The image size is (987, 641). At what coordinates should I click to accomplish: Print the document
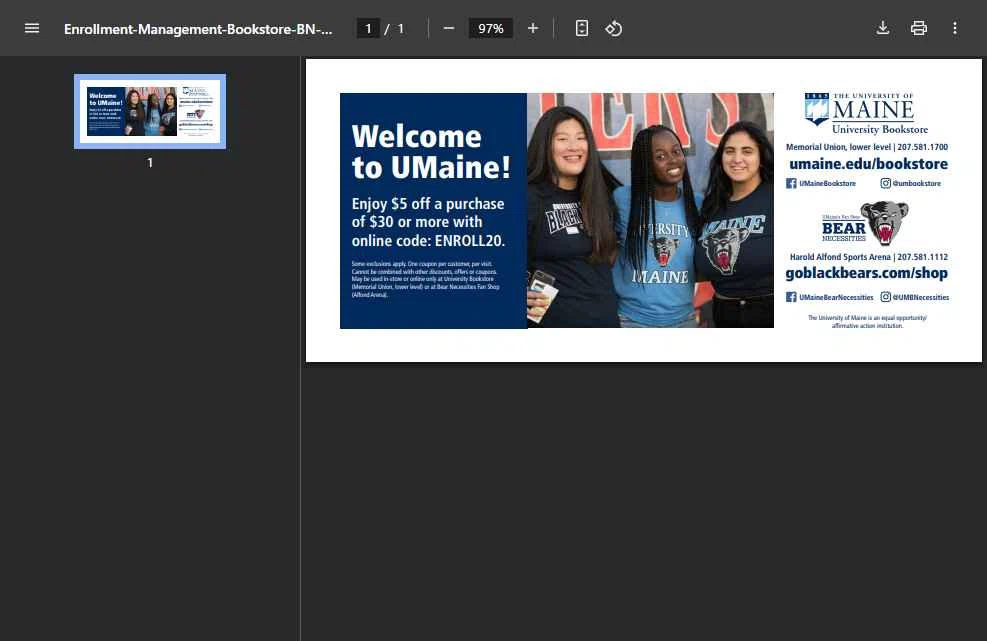(x=918, y=28)
